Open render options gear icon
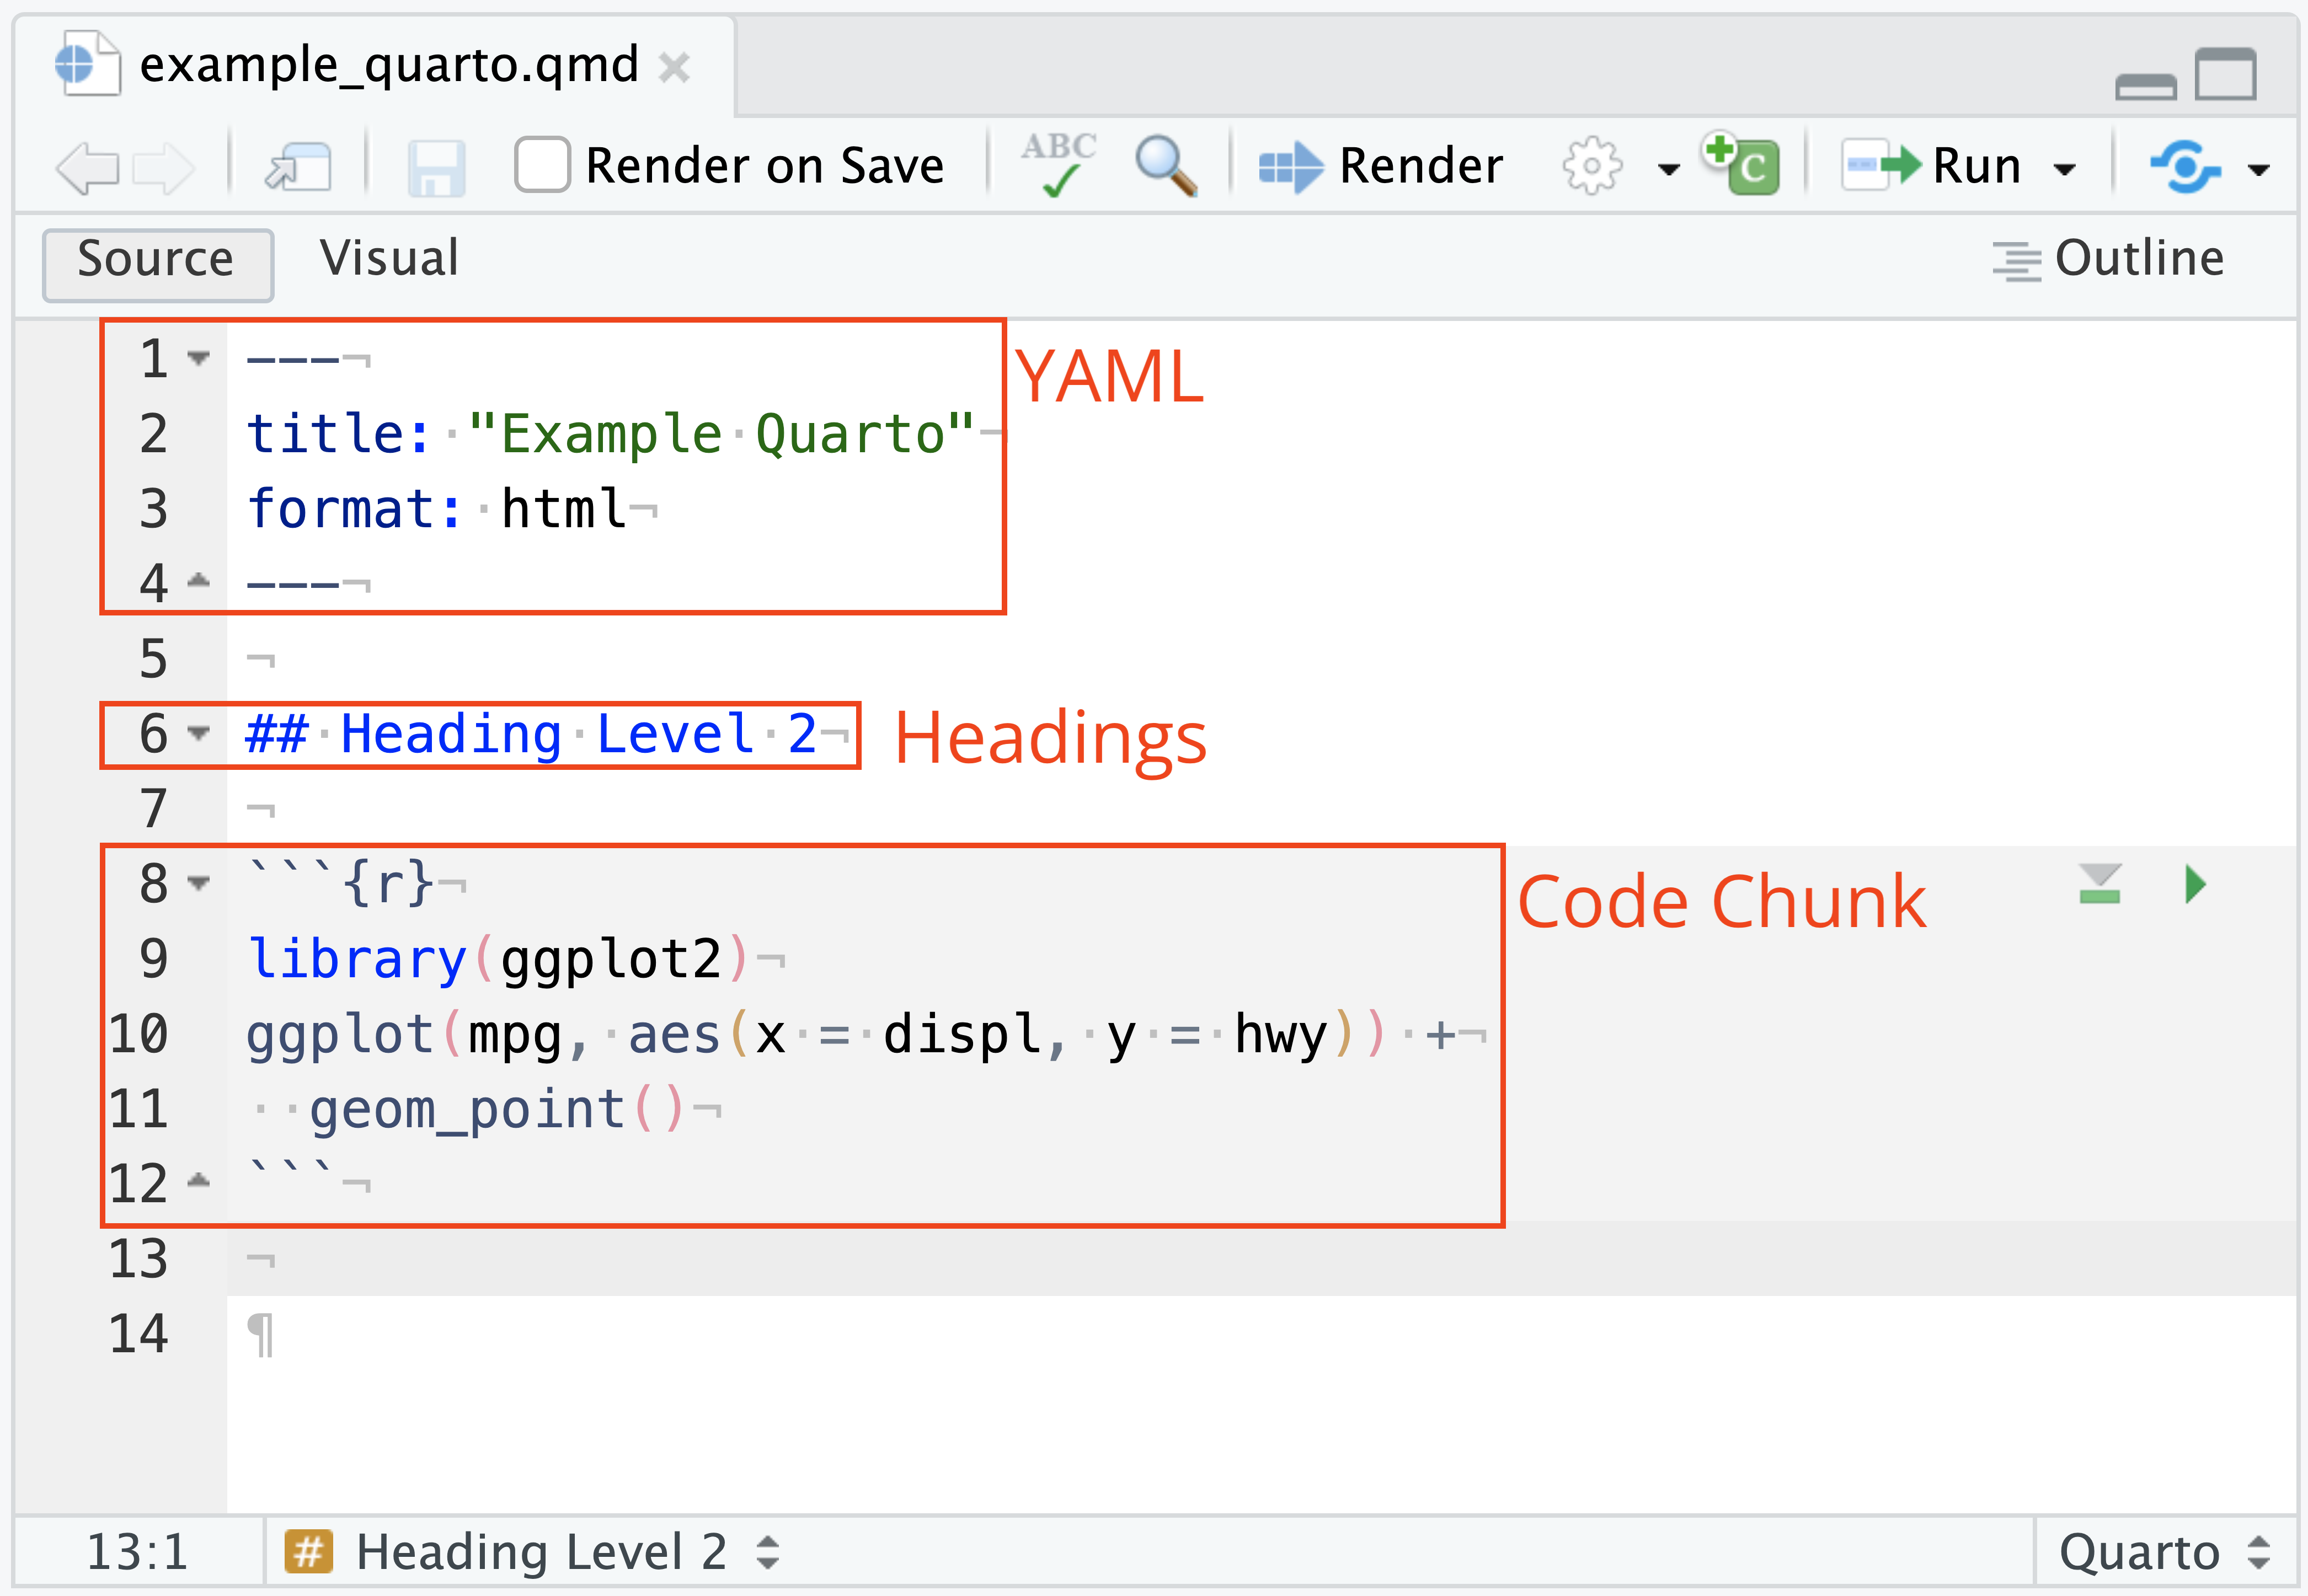 [1592, 166]
